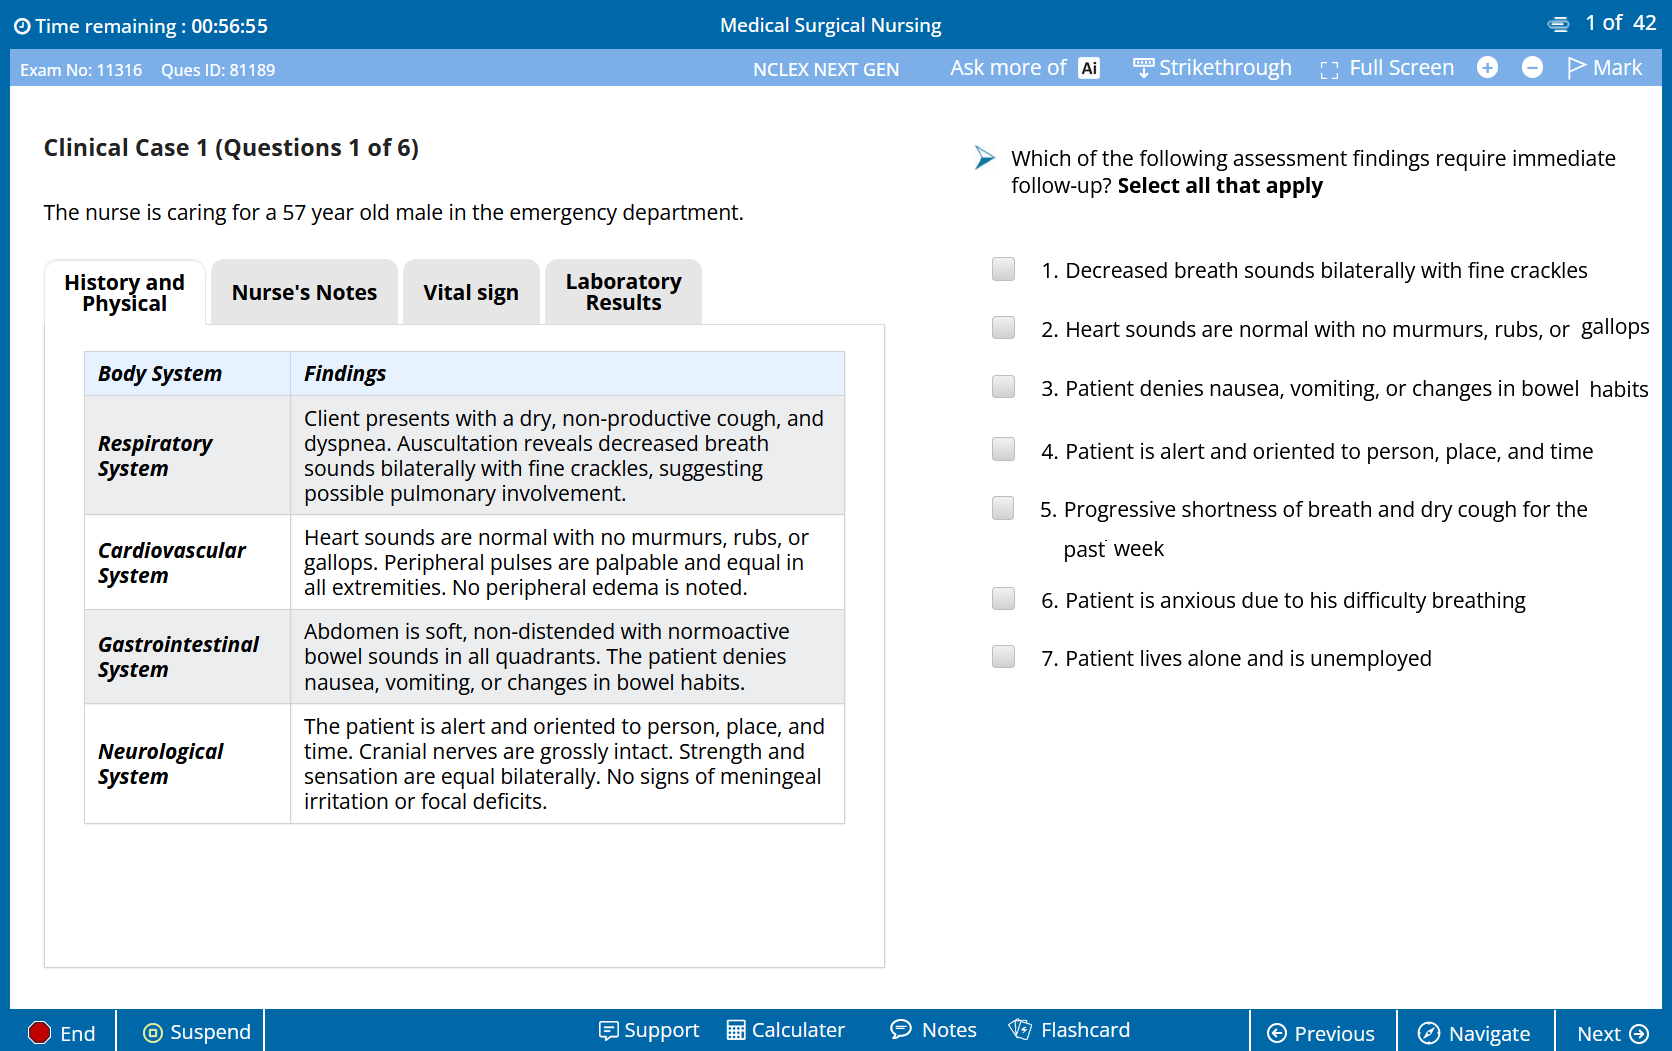Viewport: 1672px width, 1051px height.
Task: Click the Select all that apply text
Action: (x=1220, y=186)
